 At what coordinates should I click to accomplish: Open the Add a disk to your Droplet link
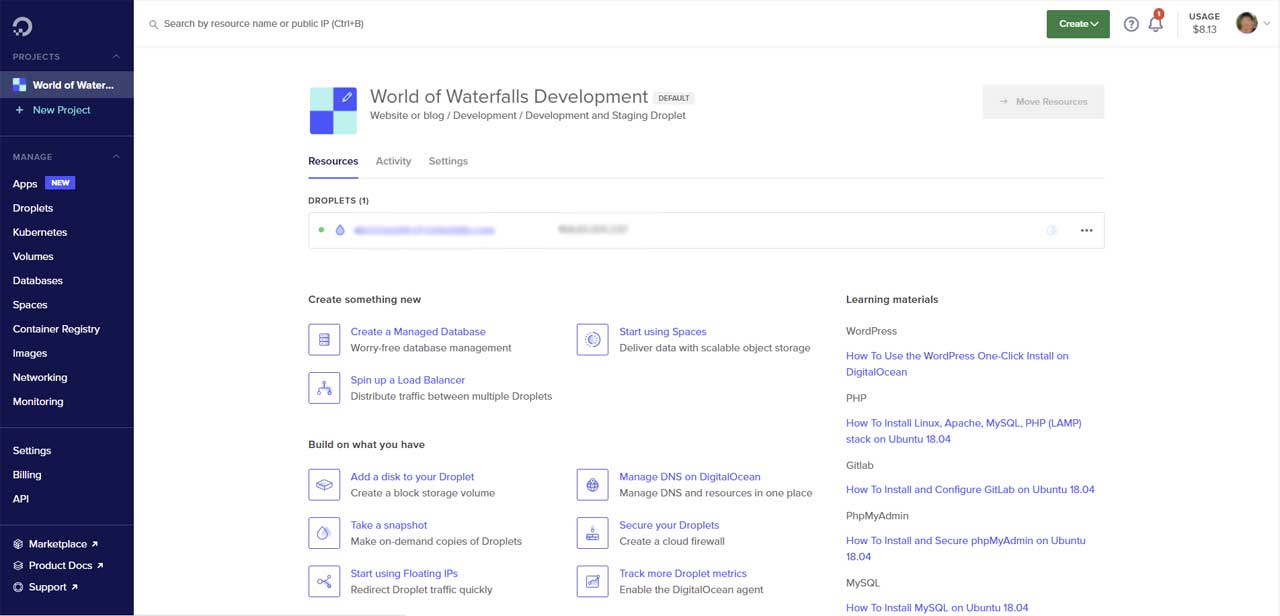coord(412,477)
